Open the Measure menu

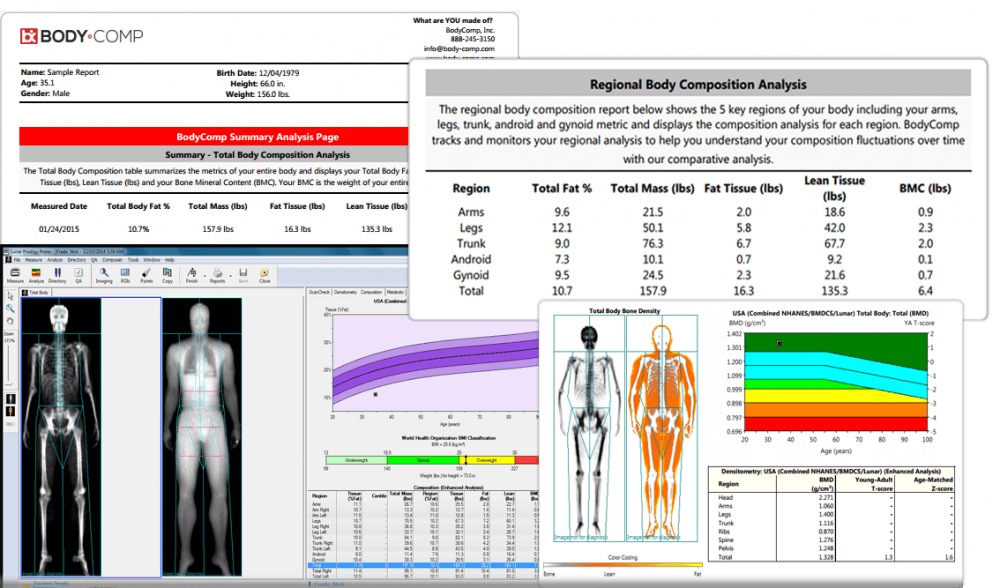pos(34,260)
